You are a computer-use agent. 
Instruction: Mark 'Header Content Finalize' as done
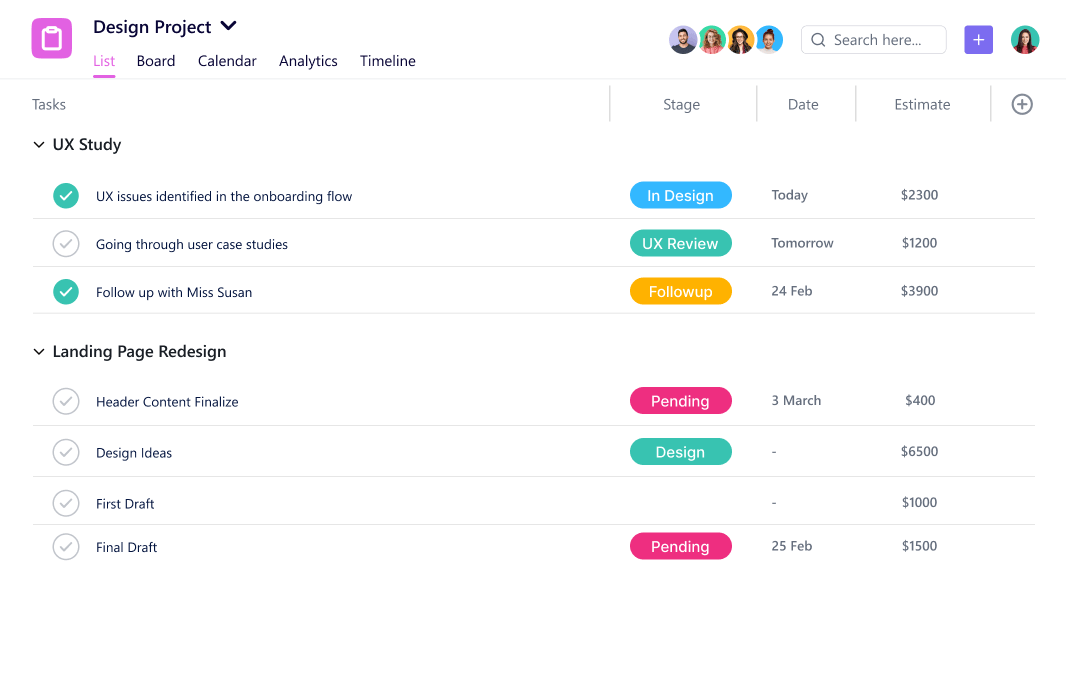pyautogui.click(x=66, y=401)
